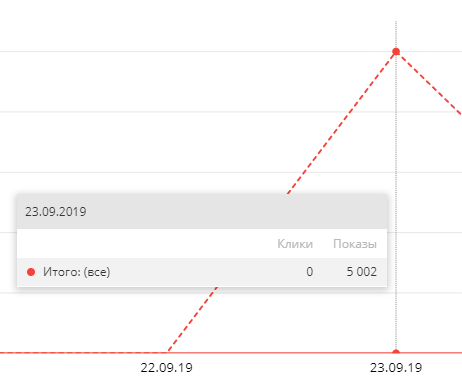462x387 pixels.
Task: Click the 5 002 impressions value
Action: [362, 272]
